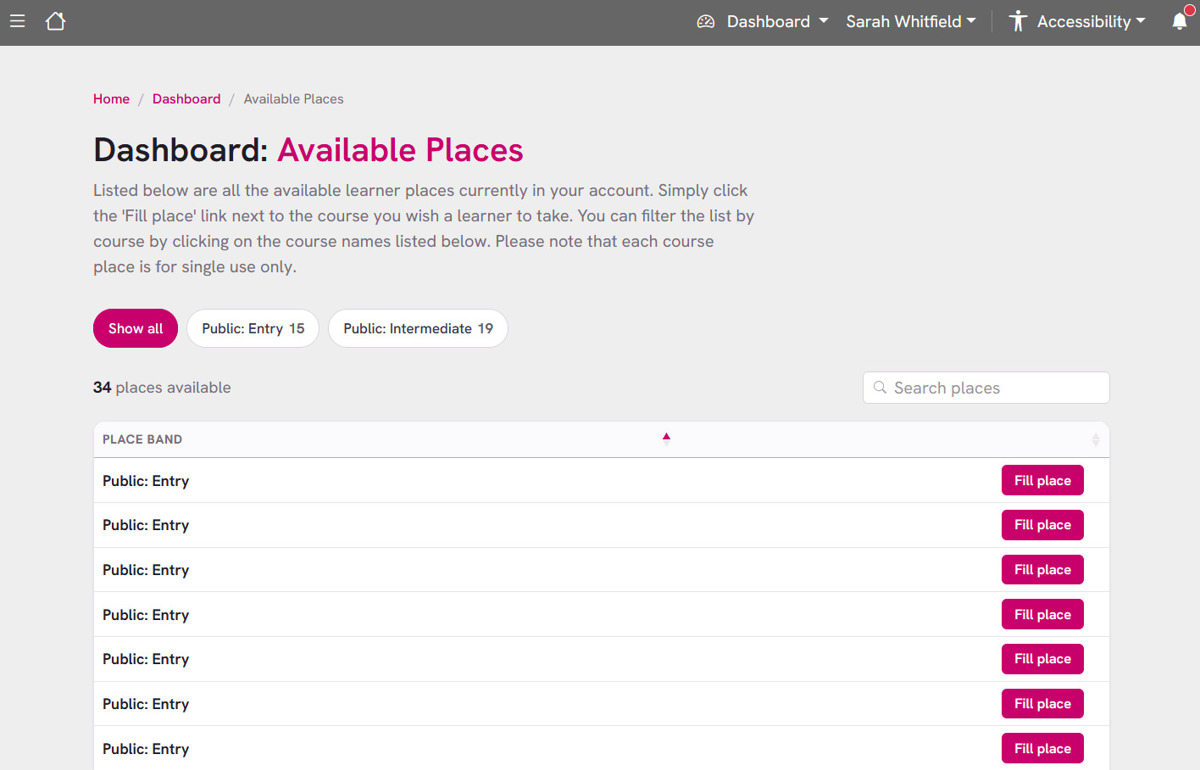Viewport: 1200px width, 770px height.
Task: Click Fill place in the first table row
Action: [1042, 481]
